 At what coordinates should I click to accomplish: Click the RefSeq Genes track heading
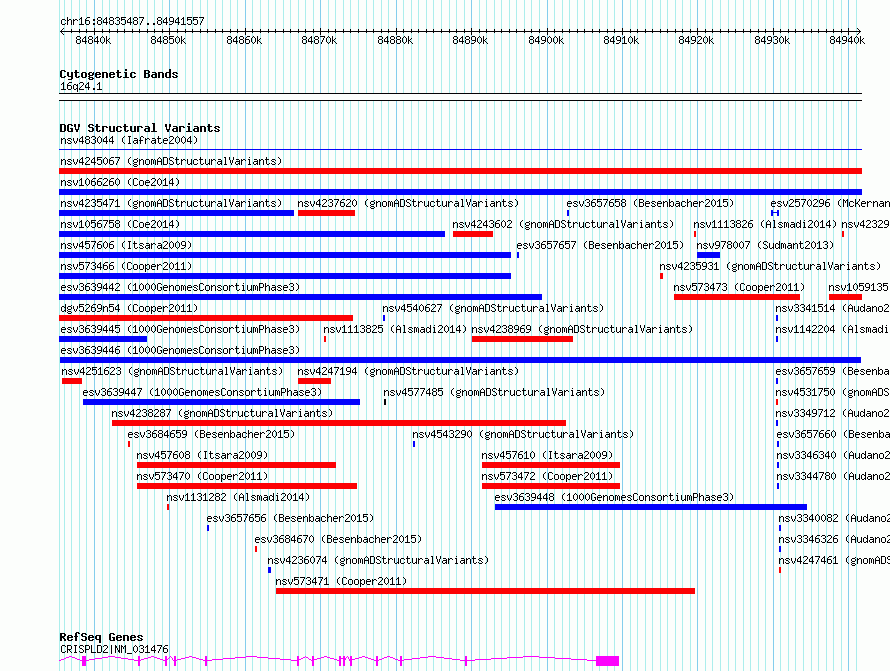coord(101,637)
